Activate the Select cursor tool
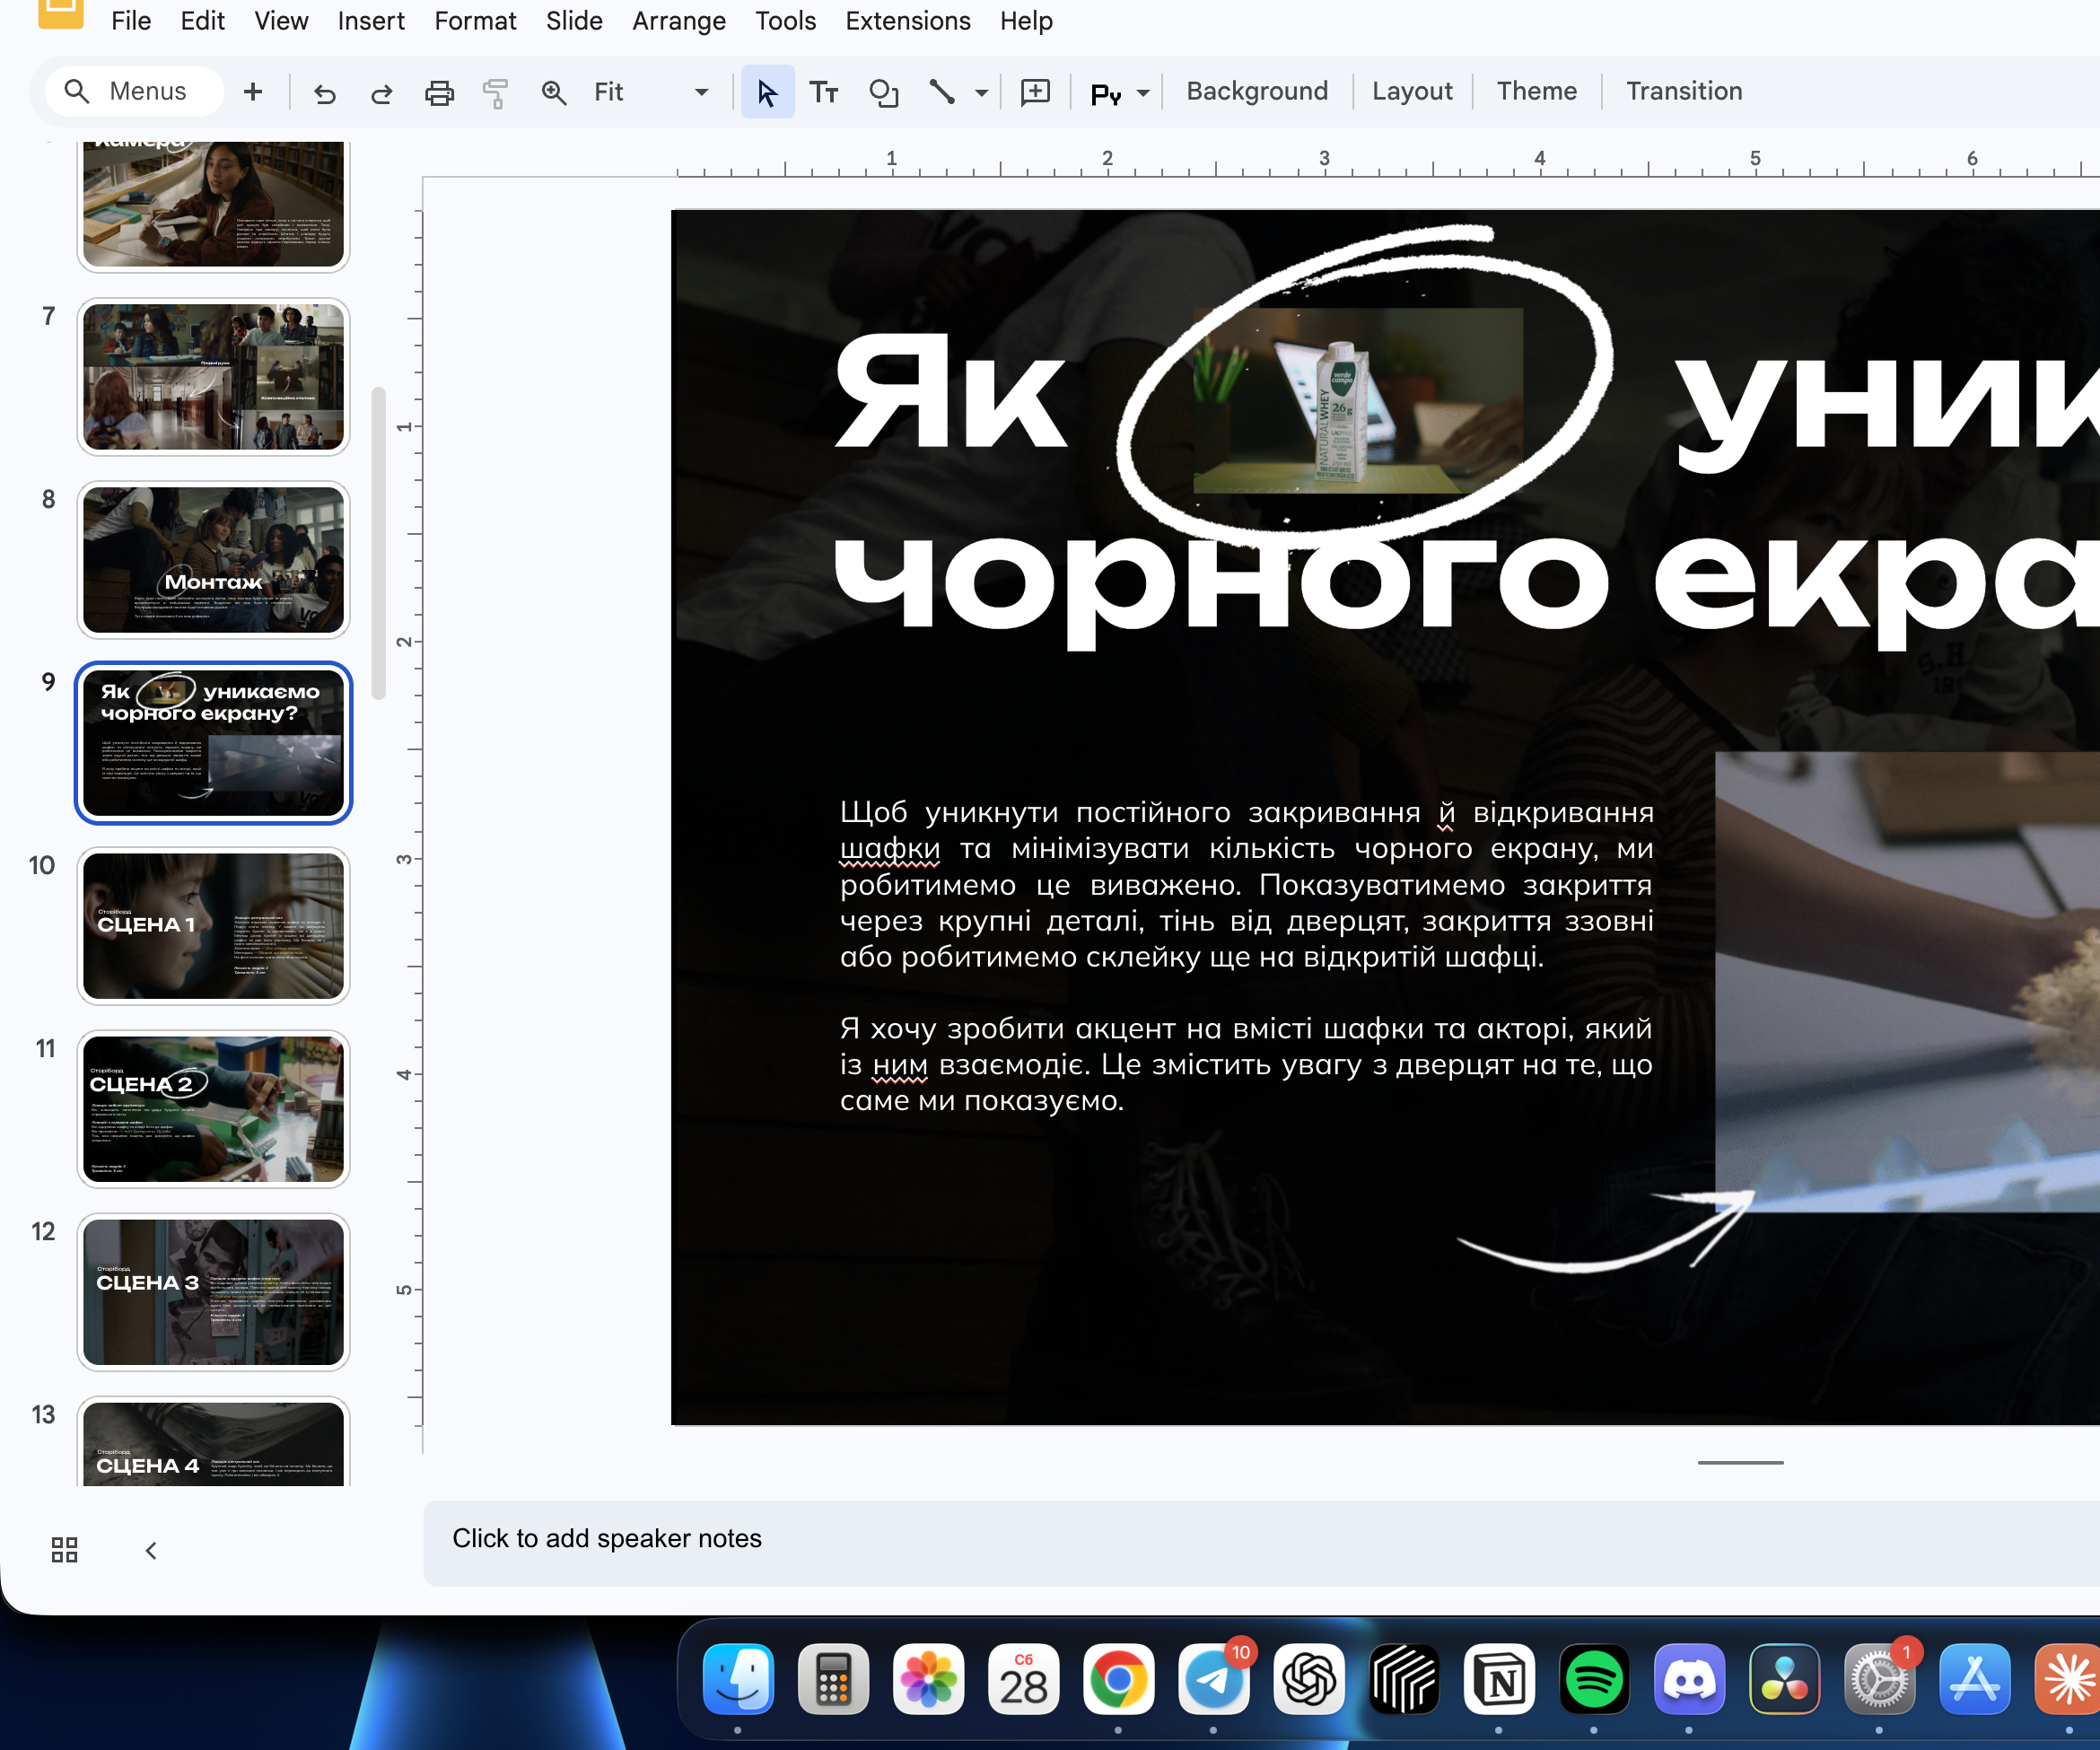The width and height of the screenshot is (2100, 1750). (x=767, y=93)
